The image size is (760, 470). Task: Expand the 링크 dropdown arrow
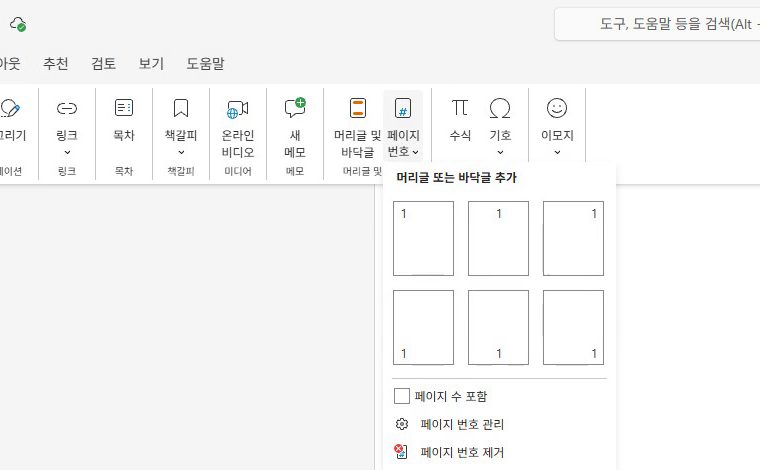coord(67,152)
